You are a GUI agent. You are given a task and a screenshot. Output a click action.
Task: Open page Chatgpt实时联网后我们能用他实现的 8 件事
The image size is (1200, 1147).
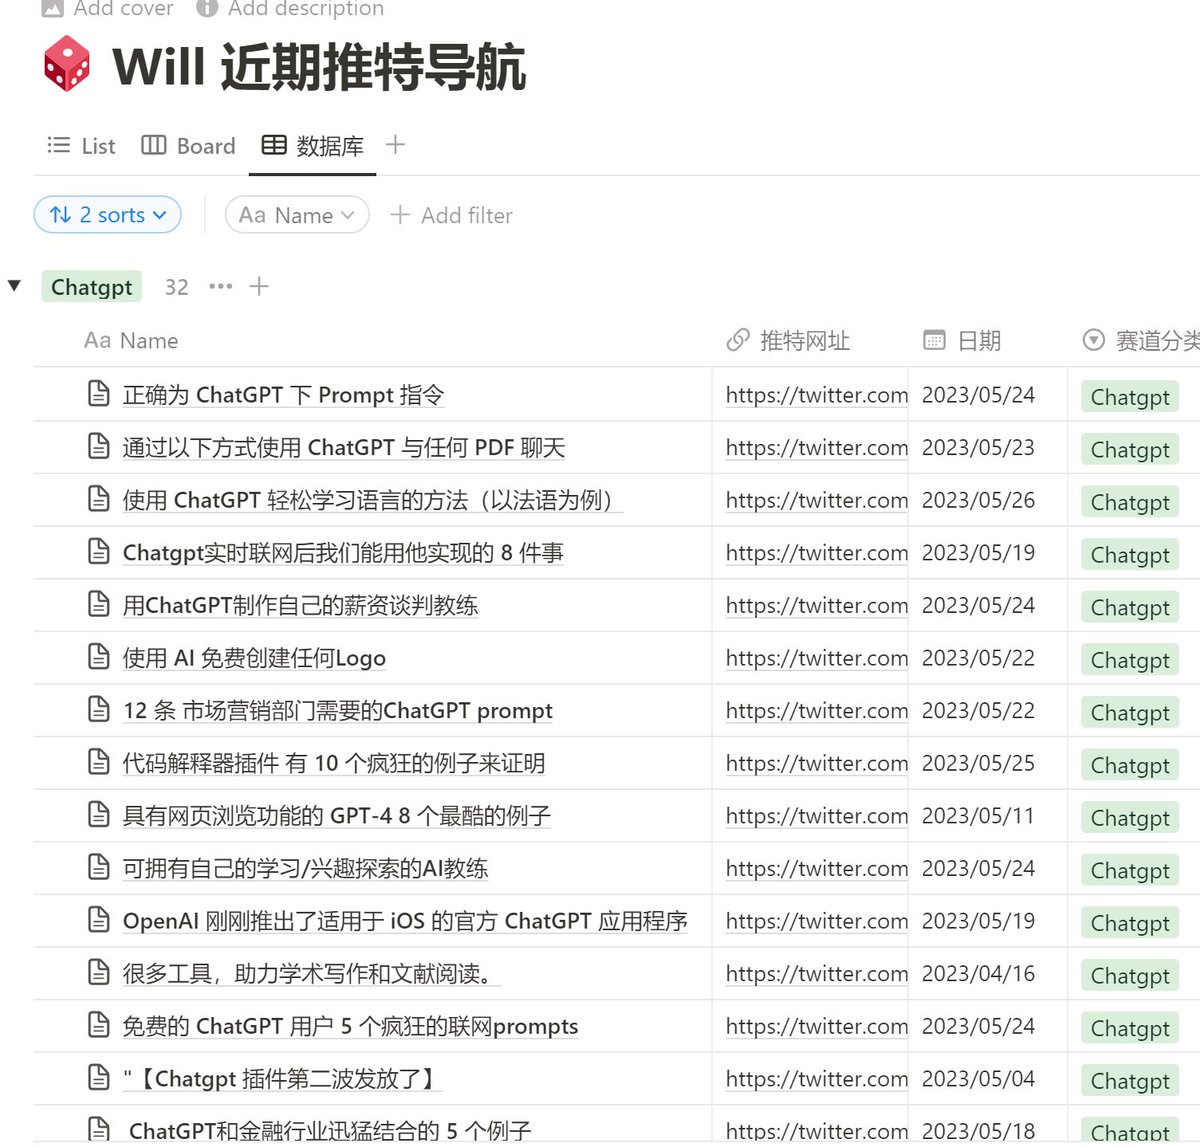click(343, 553)
